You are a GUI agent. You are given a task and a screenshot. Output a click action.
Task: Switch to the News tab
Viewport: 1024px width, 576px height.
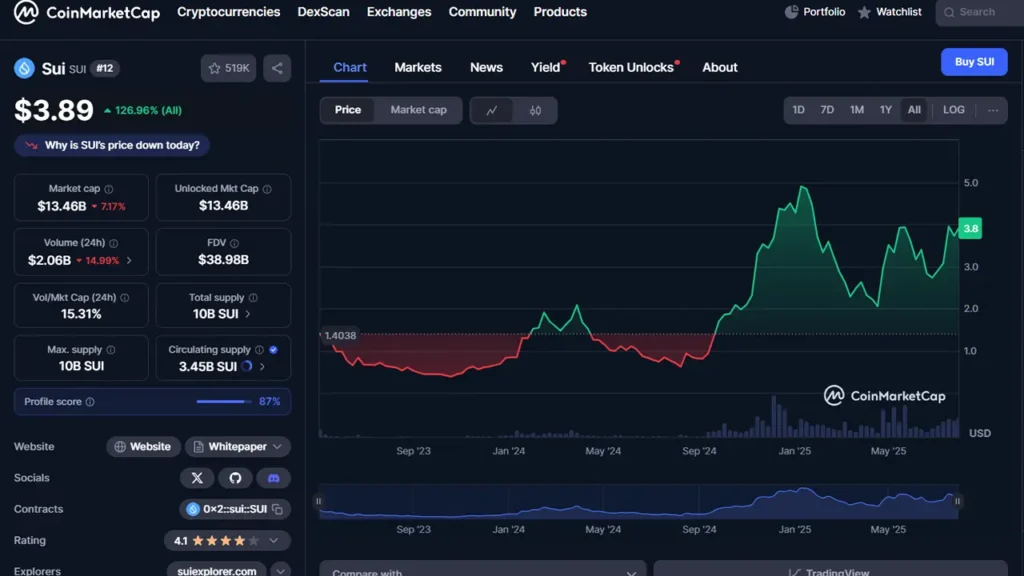tap(487, 67)
